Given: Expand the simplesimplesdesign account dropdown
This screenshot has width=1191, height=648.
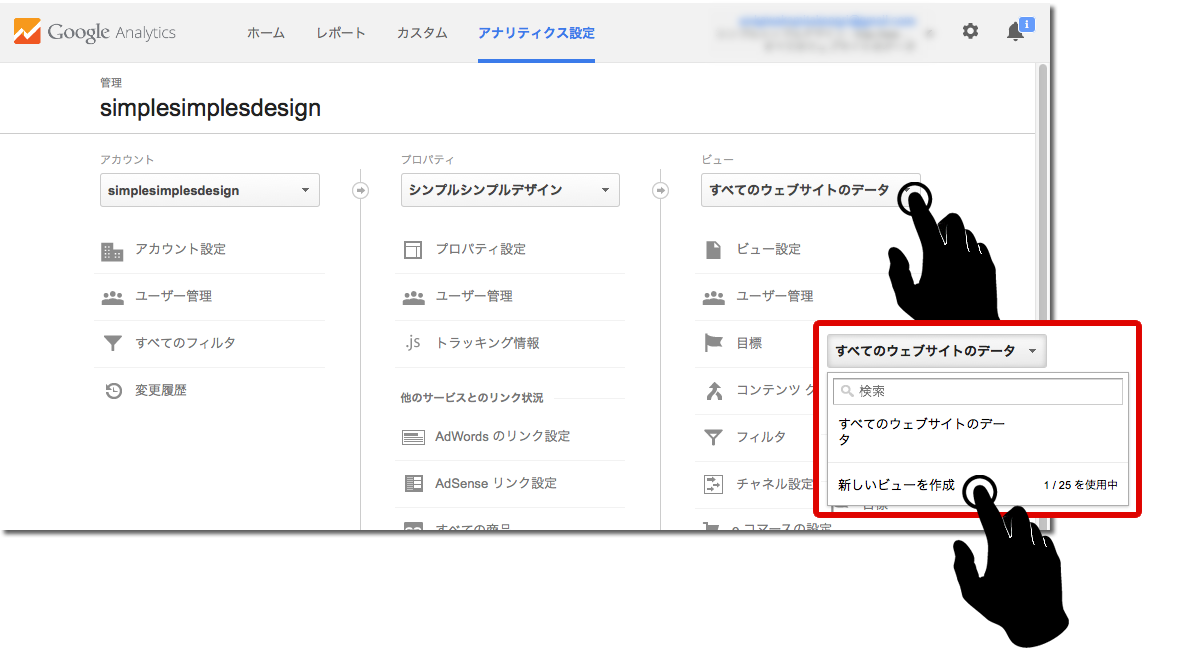Looking at the screenshot, I should click(210, 190).
